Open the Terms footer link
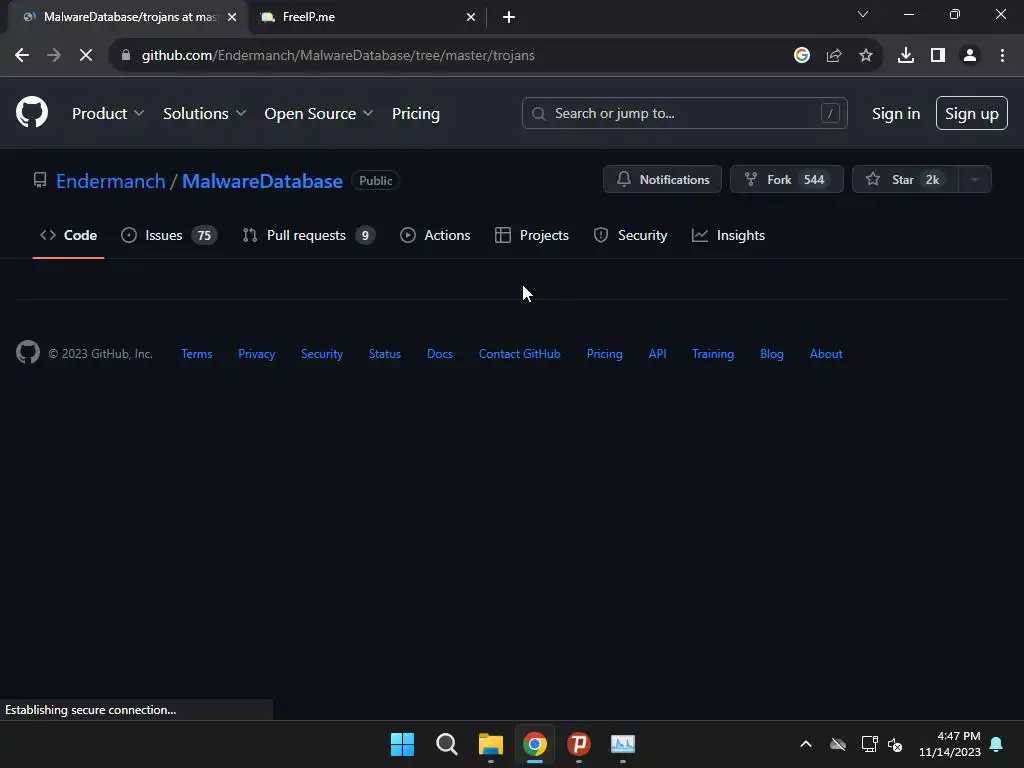1024x768 pixels. click(x=197, y=354)
